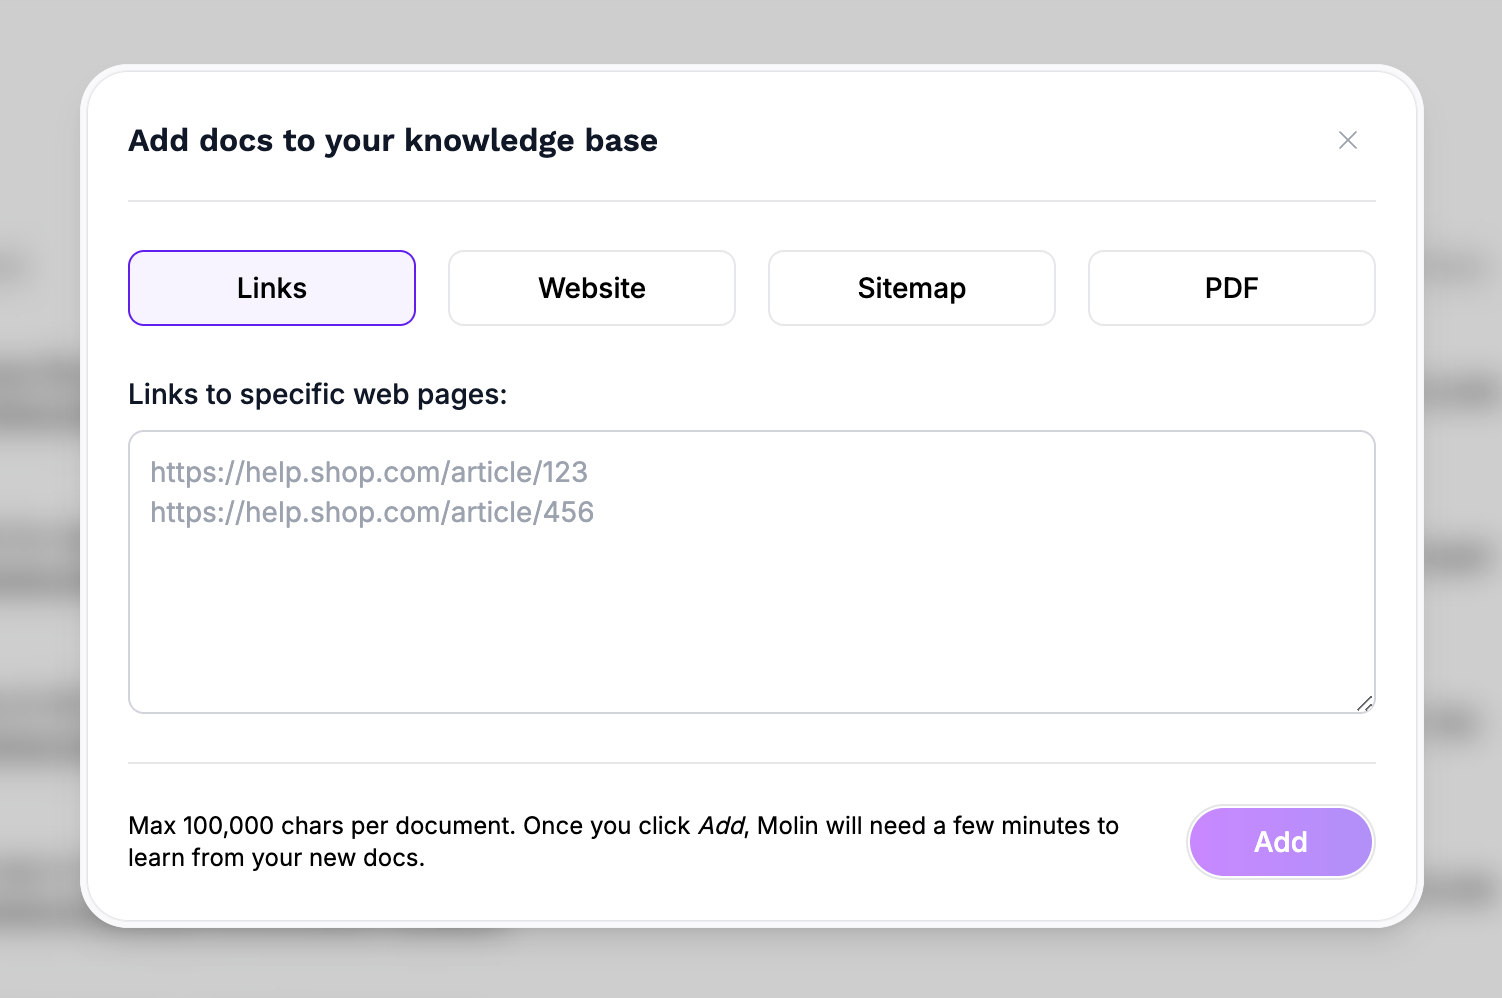Switch to the Website tab
The width and height of the screenshot is (1502, 998).
pos(592,288)
